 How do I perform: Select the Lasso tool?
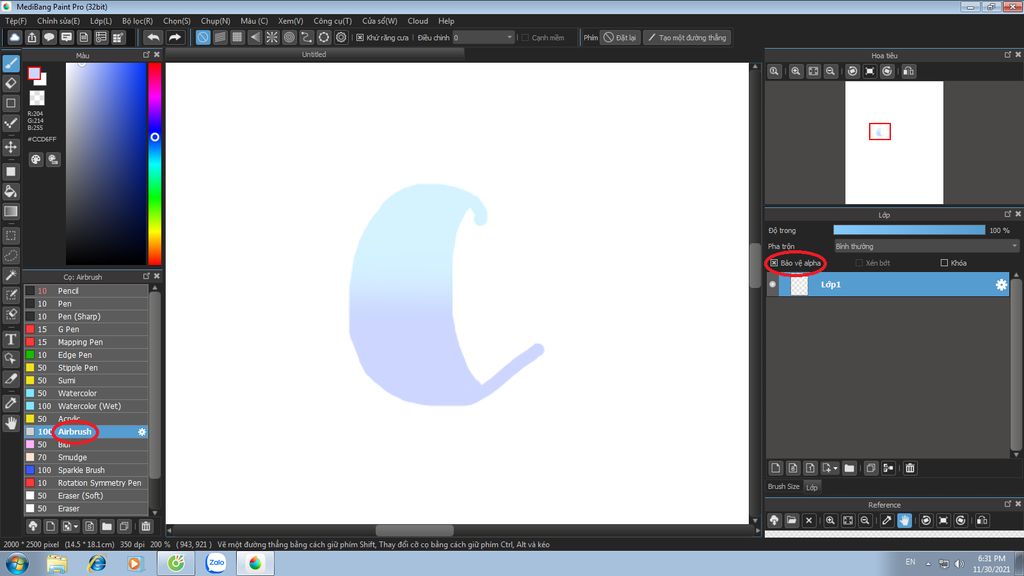click(11, 255)
